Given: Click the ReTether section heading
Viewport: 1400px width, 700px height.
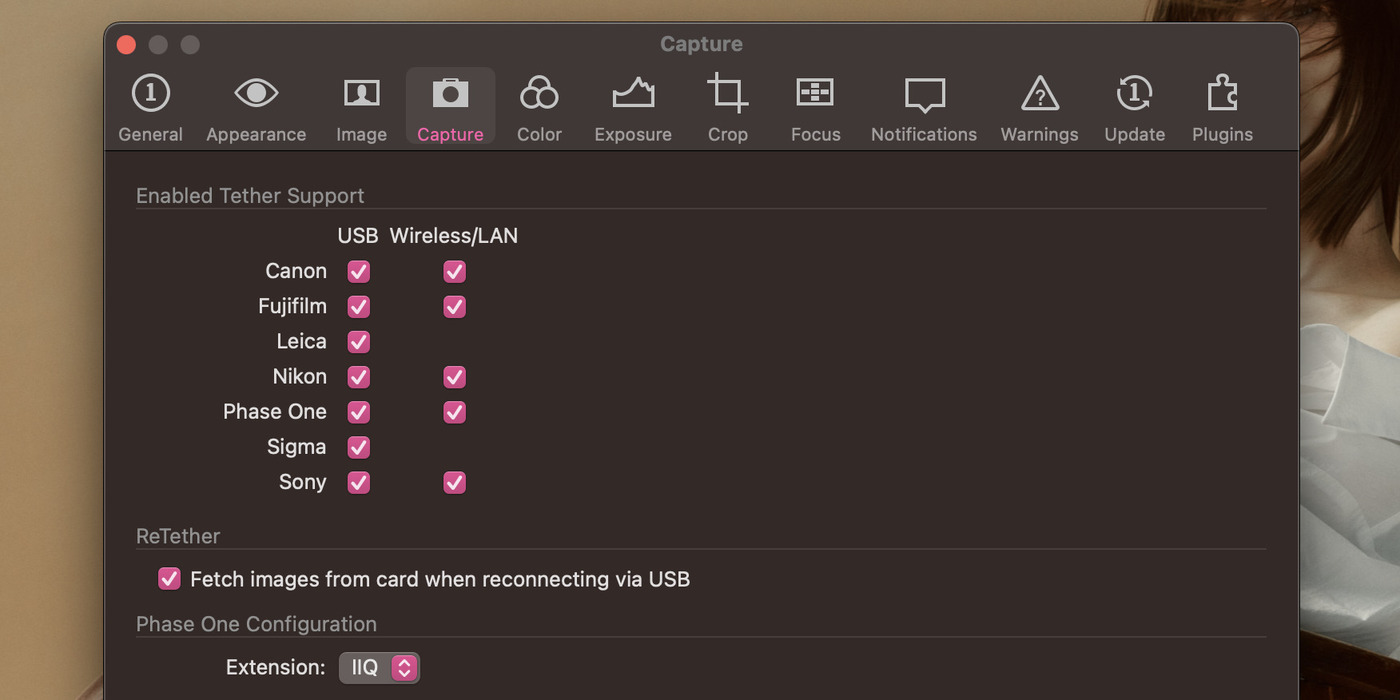Looking at the screenshot, I should tap(178, 536).
